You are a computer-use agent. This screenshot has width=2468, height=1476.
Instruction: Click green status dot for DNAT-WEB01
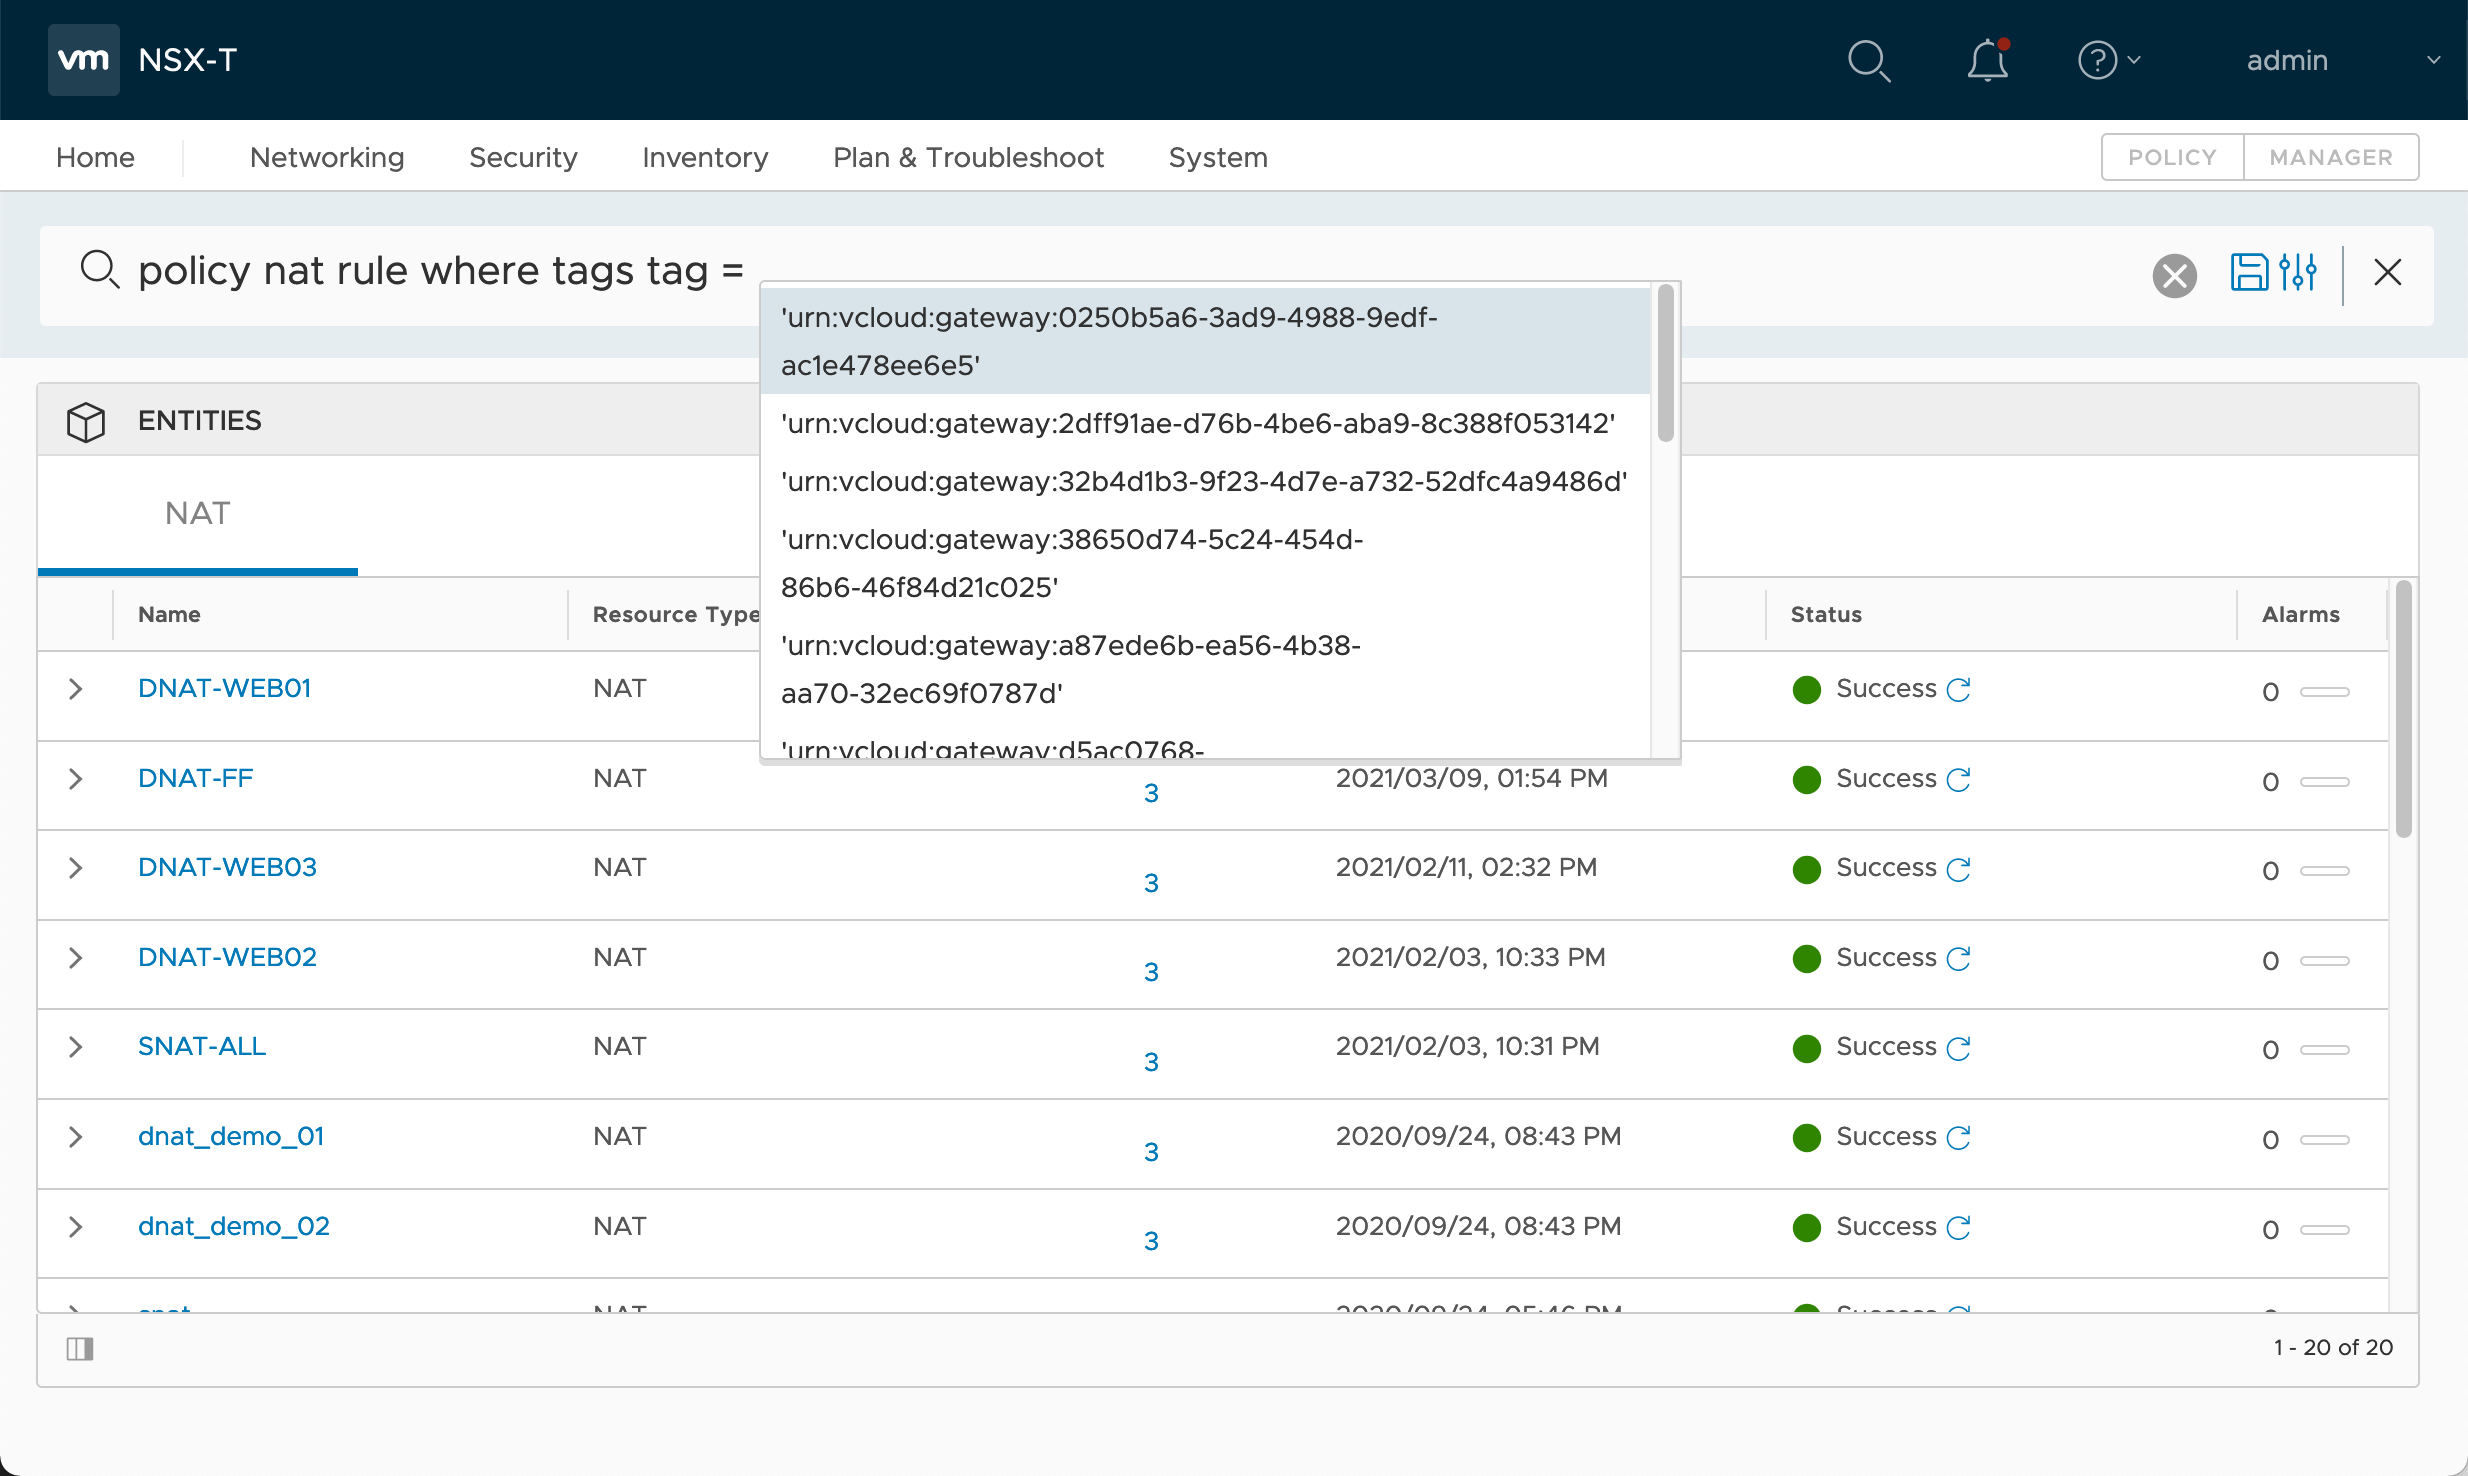pos(1807,690)
